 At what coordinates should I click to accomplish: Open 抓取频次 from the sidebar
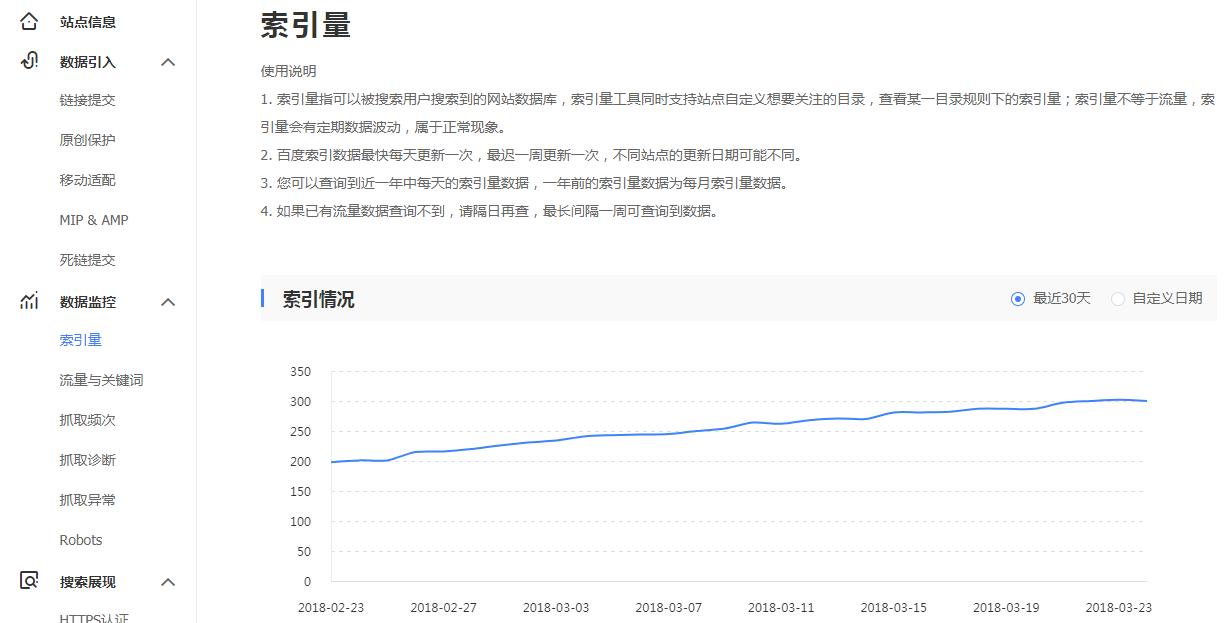click(x=81, y=419)
